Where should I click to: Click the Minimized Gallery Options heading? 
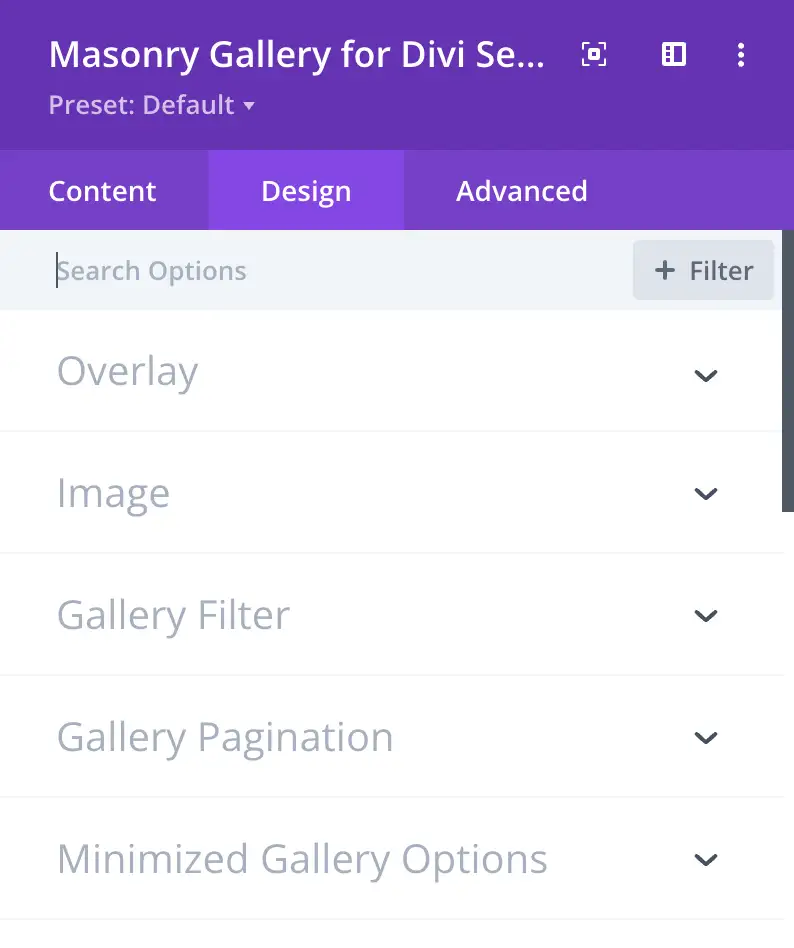302,860
